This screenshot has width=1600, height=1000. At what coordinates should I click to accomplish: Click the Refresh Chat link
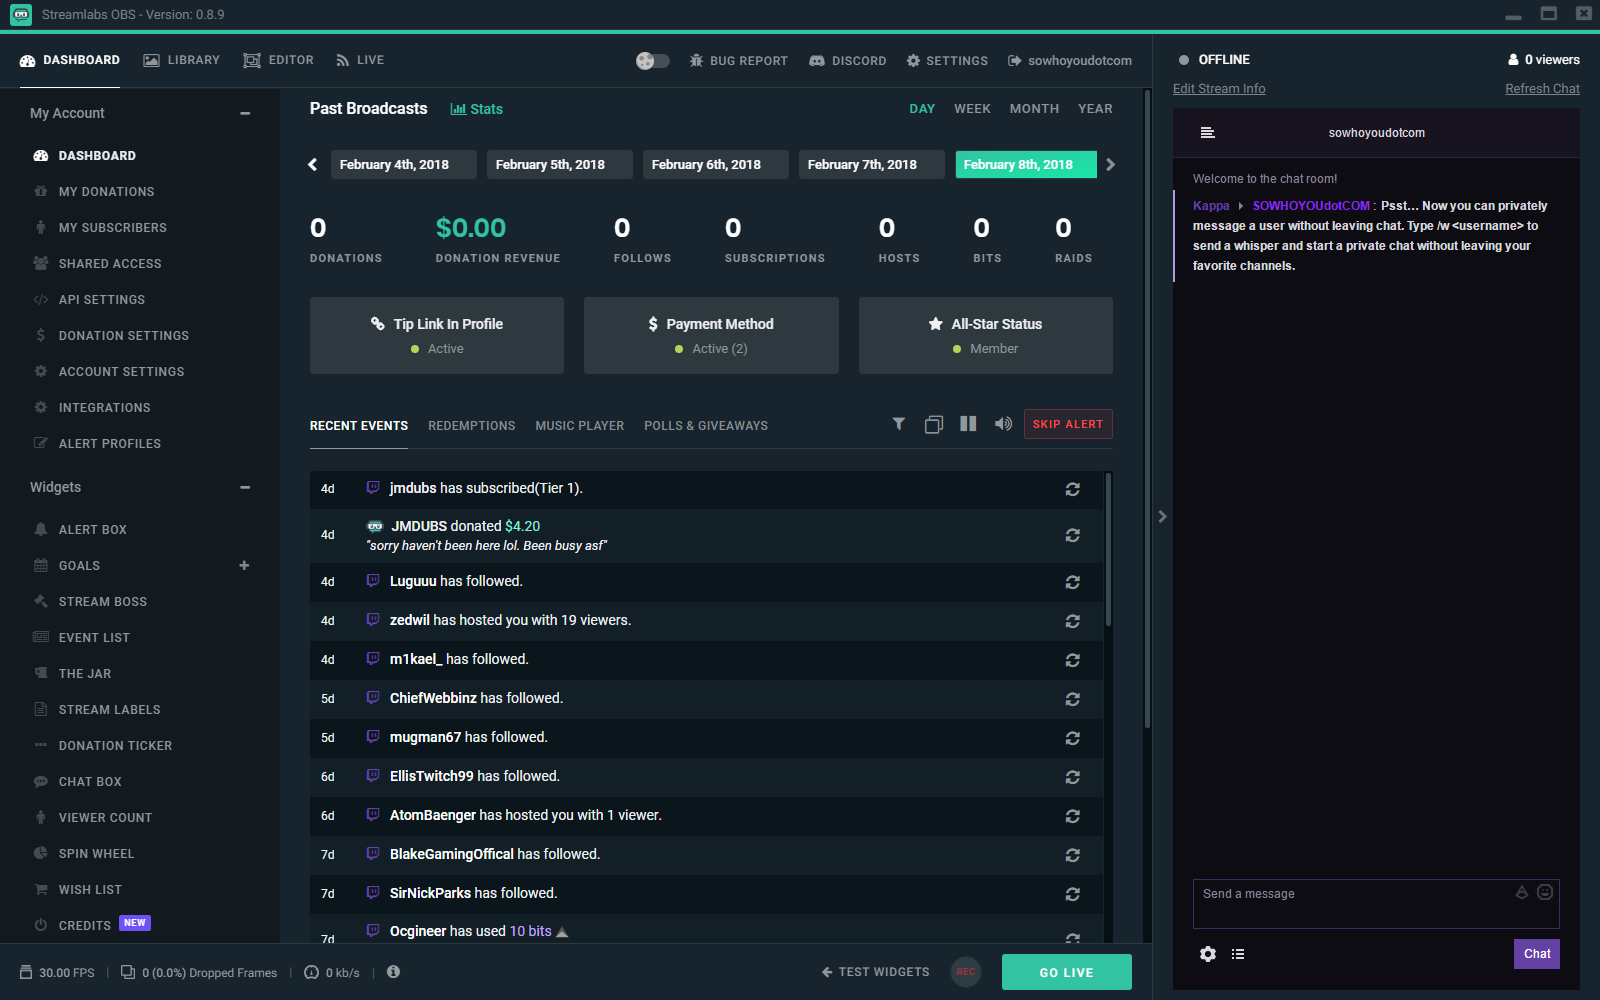tap(1542, 89)
